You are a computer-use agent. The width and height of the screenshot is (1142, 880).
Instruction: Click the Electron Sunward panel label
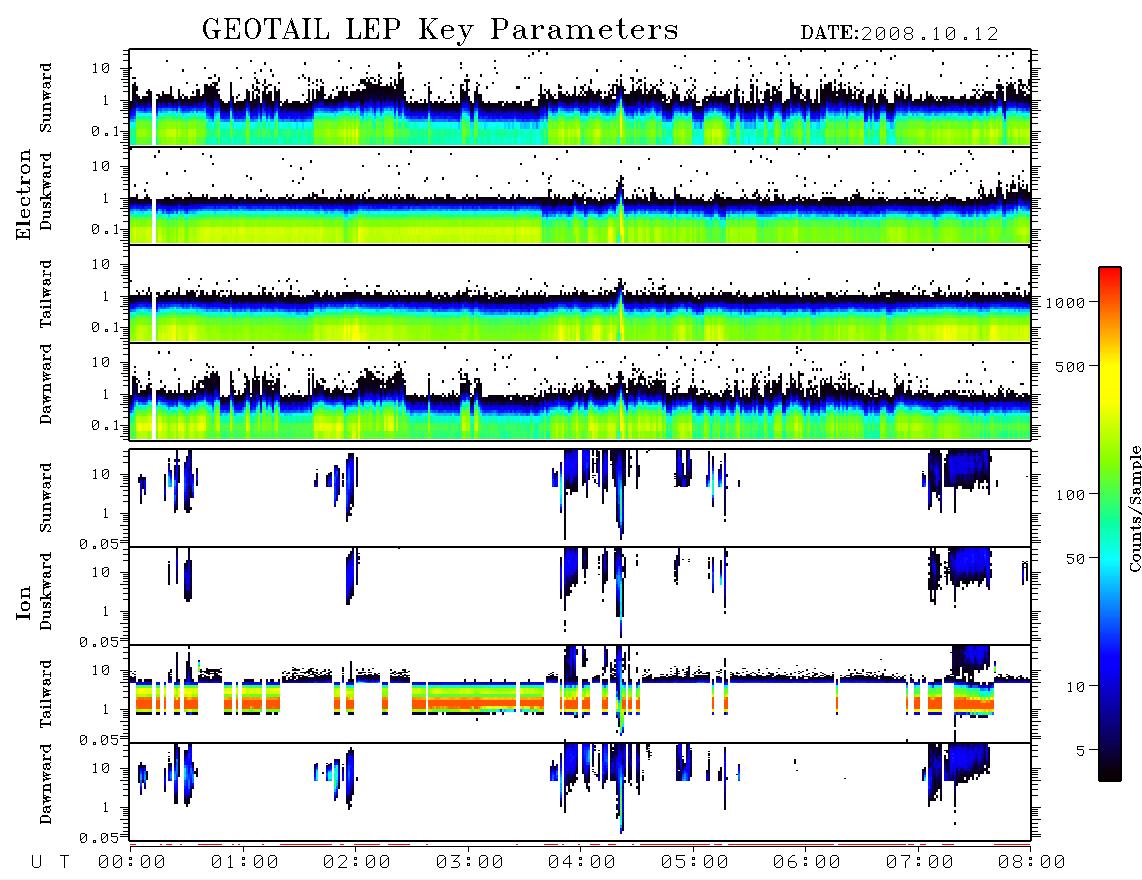46,98
